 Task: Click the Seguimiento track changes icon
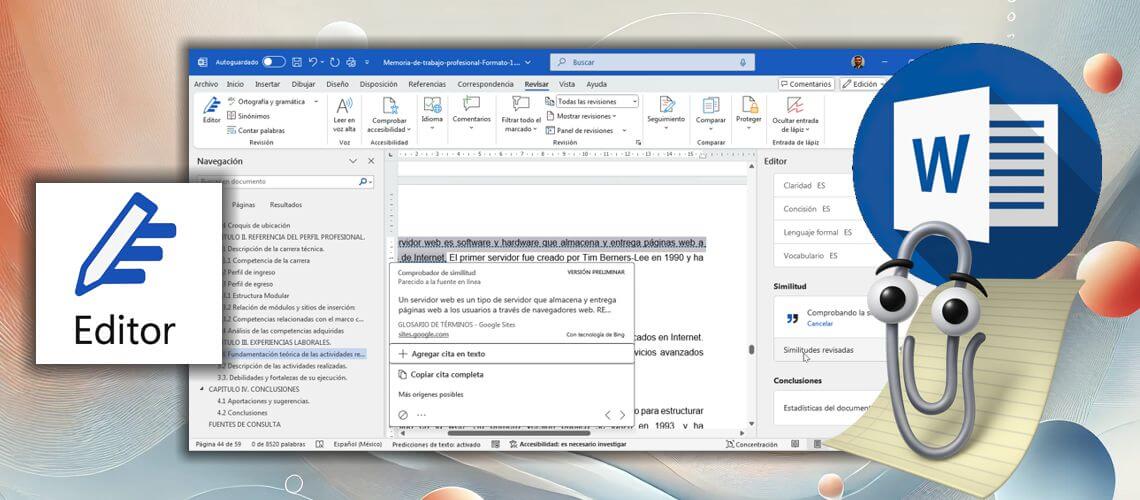pyautogui.click(x=665, y=109)
